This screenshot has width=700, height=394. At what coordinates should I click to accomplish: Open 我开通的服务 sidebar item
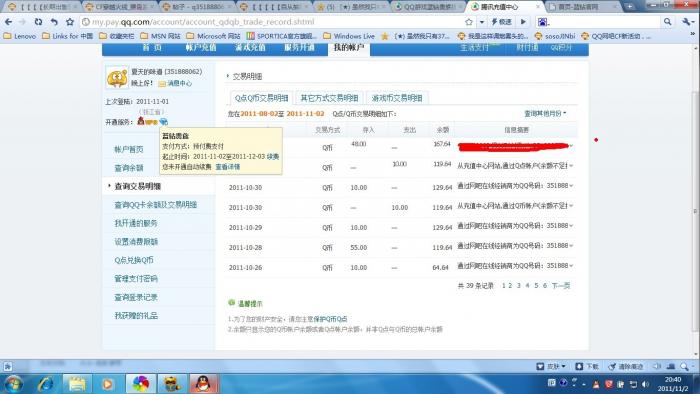[x=136, y=223]
